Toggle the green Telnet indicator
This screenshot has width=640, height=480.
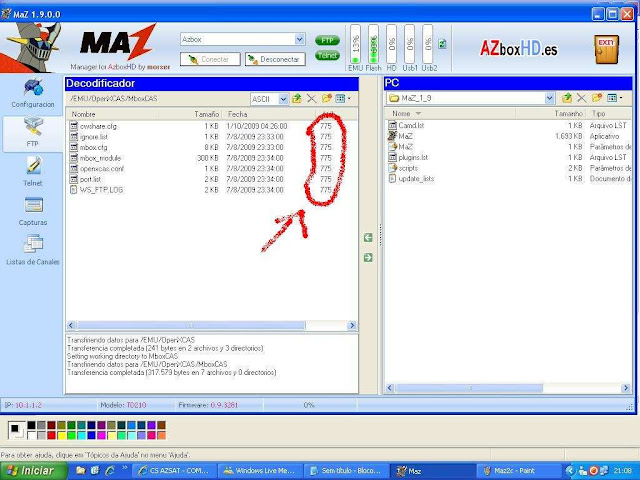click(327, 55)
